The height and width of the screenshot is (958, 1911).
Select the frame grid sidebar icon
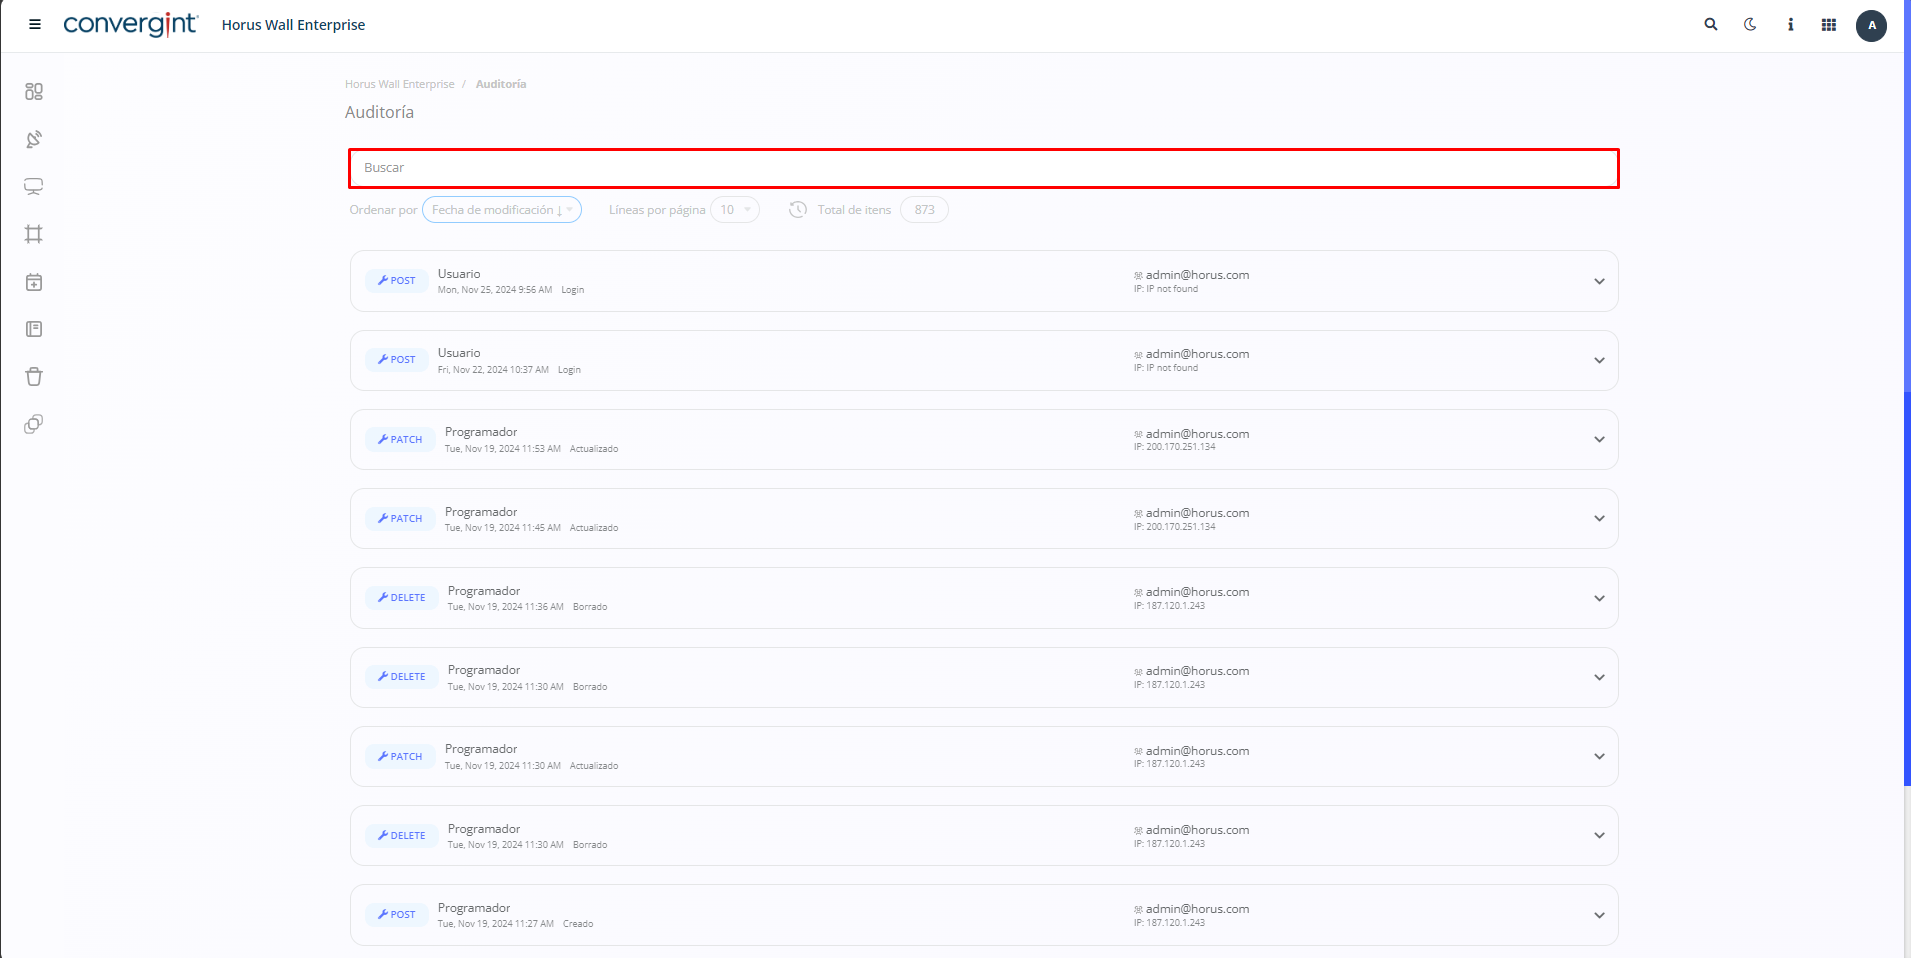point(34,234)
